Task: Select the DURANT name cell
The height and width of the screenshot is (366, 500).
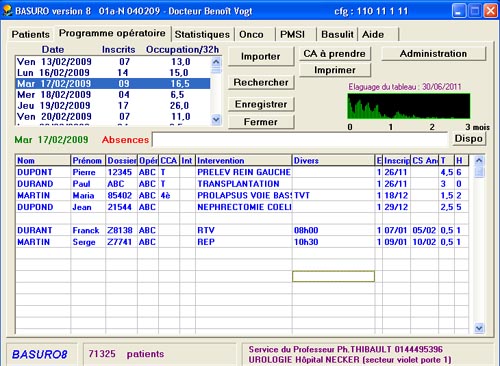Action: (43, 231)
